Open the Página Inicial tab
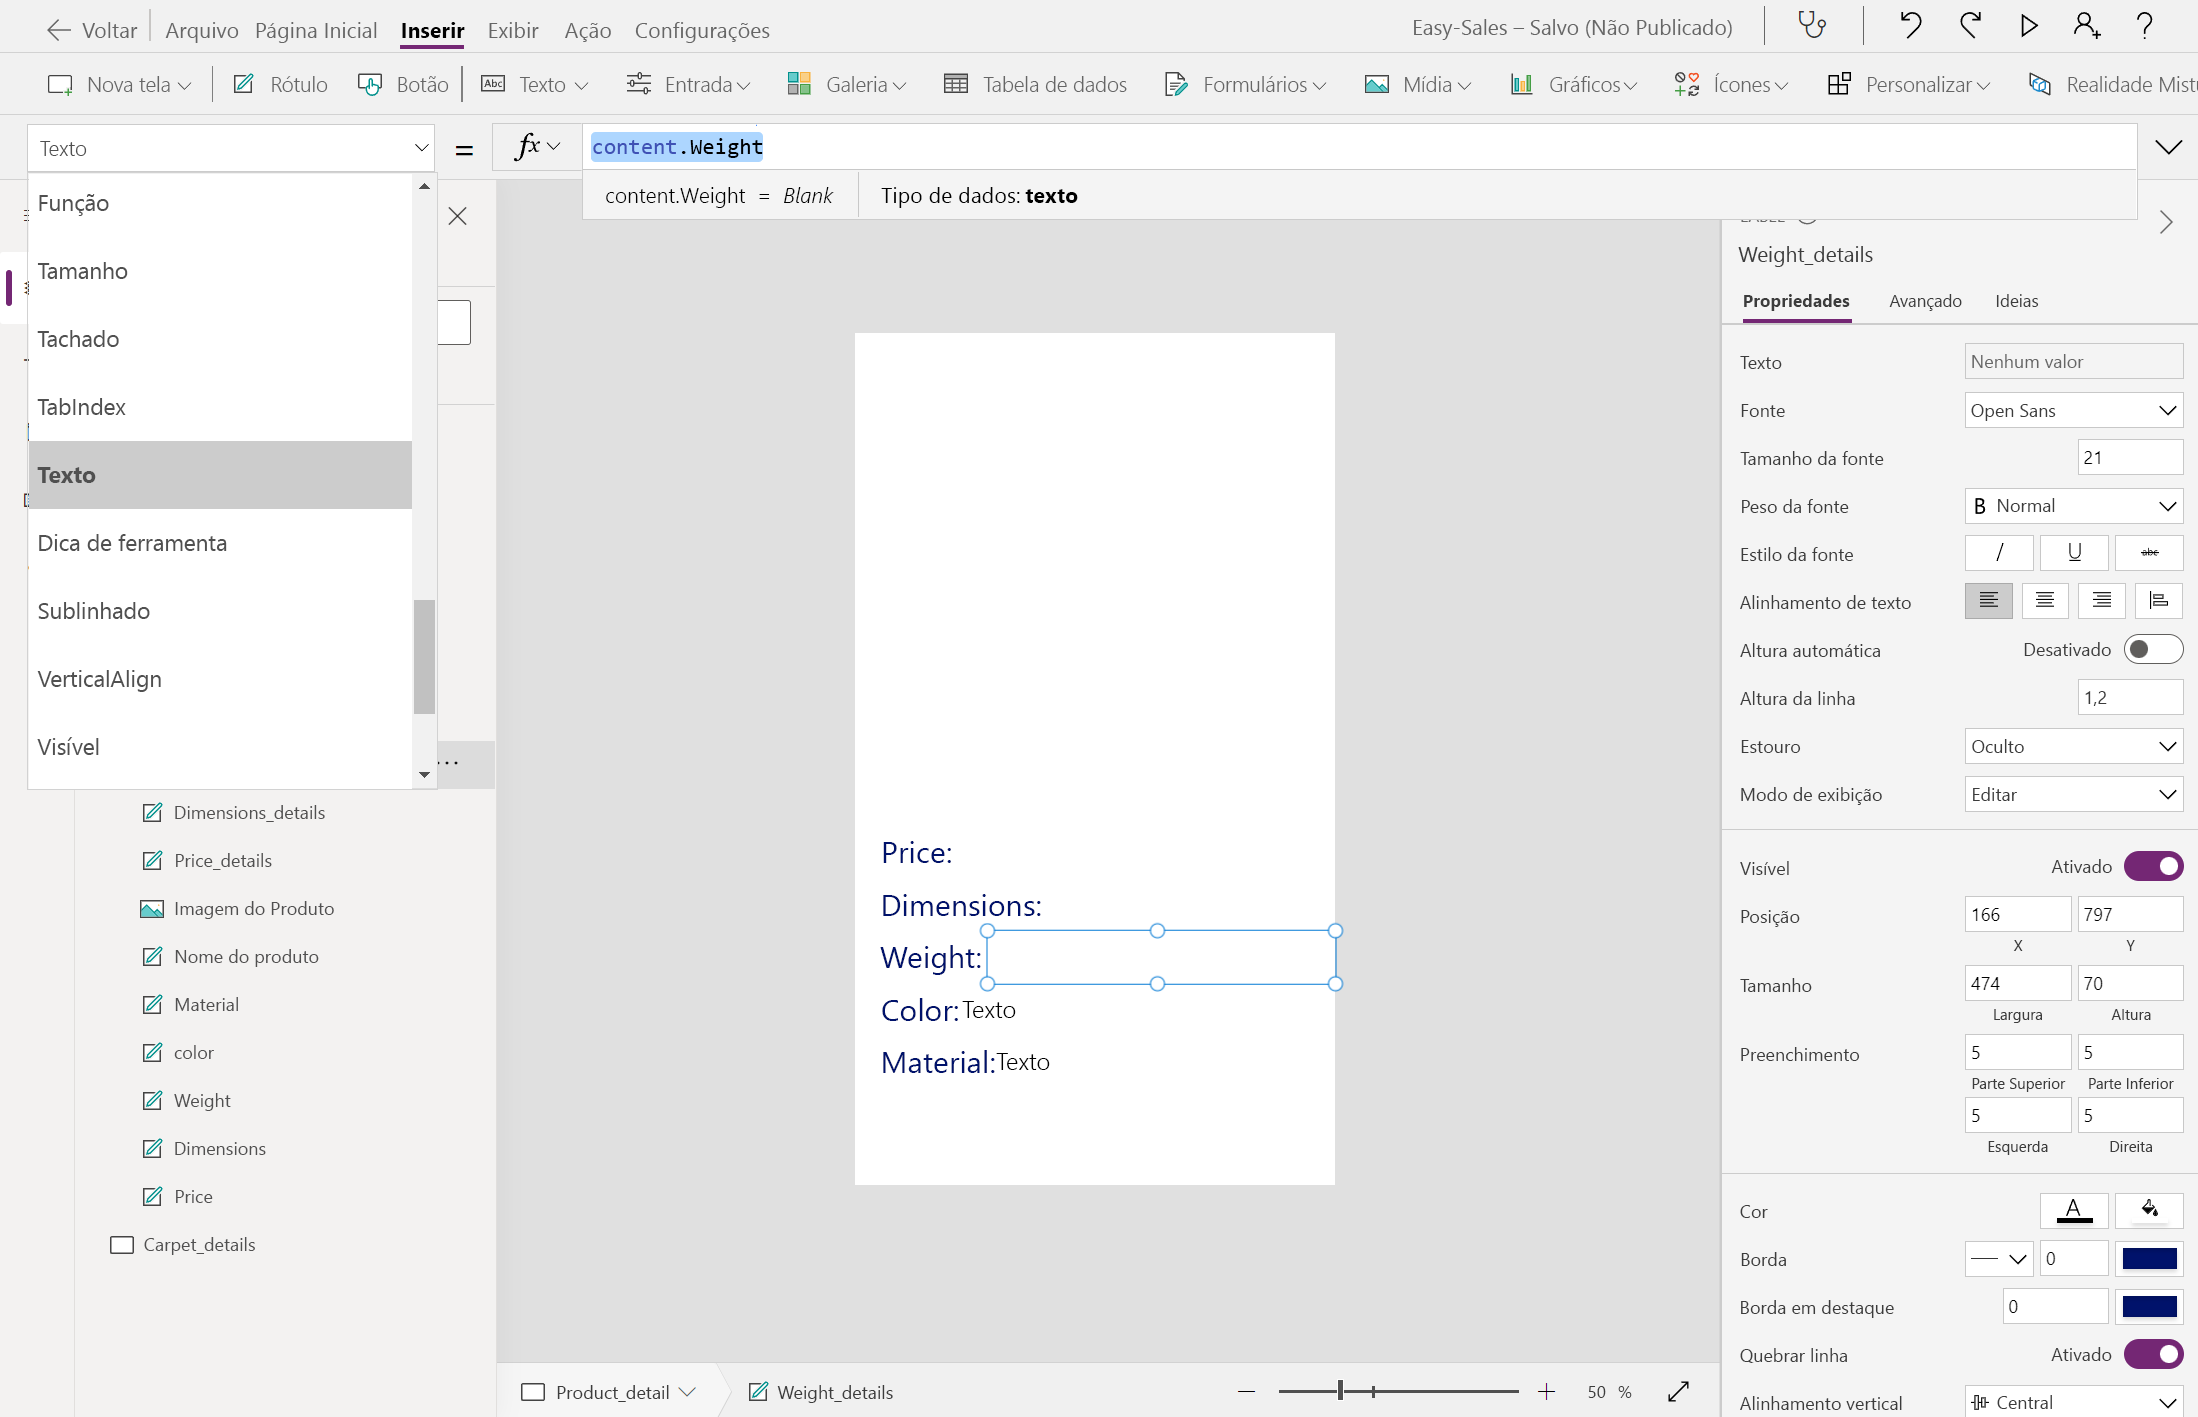Image resolution: width=2198 pixels, height=1417 pixels. 316,30
